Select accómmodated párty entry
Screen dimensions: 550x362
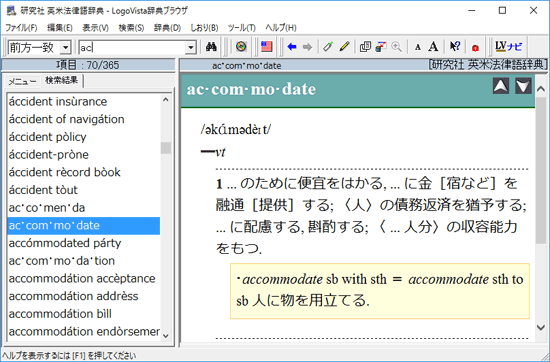(83, 243)
